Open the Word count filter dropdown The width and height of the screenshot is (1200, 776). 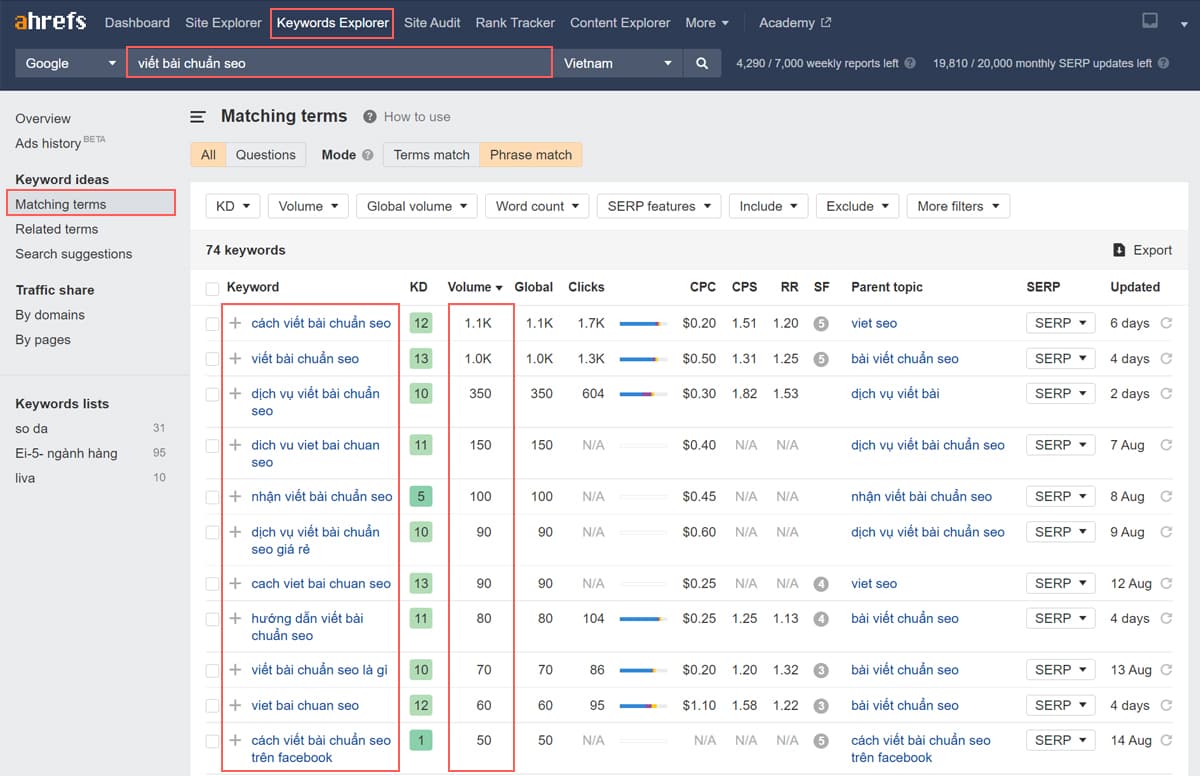pyautogui.click(x=536, y=206)
